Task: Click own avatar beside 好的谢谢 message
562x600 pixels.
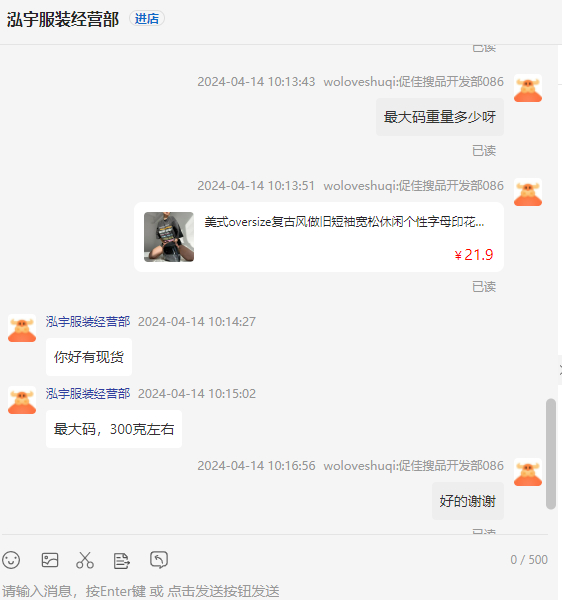Action: point(528,472)
